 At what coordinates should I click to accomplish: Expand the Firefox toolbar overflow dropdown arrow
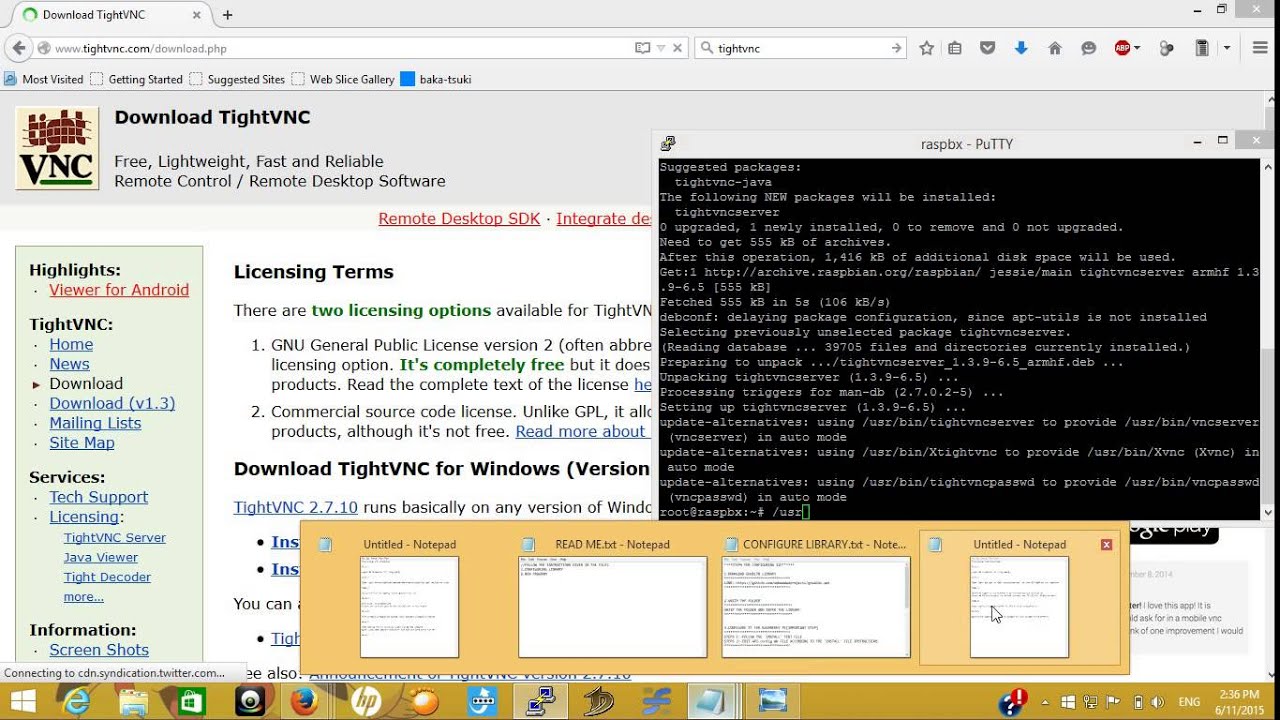[x=1227, y=48]
